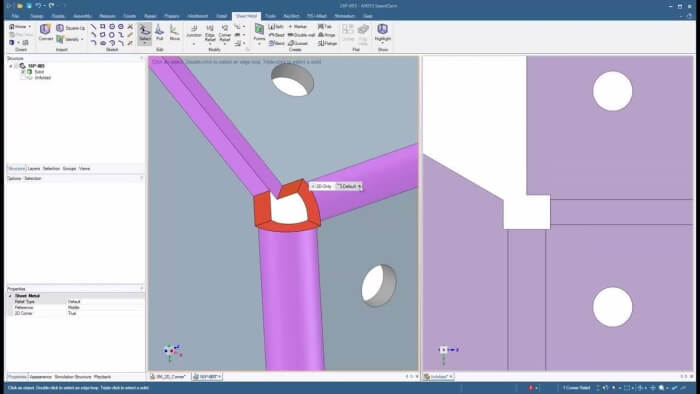Open the Edge Relief dropdown arrow
This screenshot has width=700, height=394.
pos(210,44)
